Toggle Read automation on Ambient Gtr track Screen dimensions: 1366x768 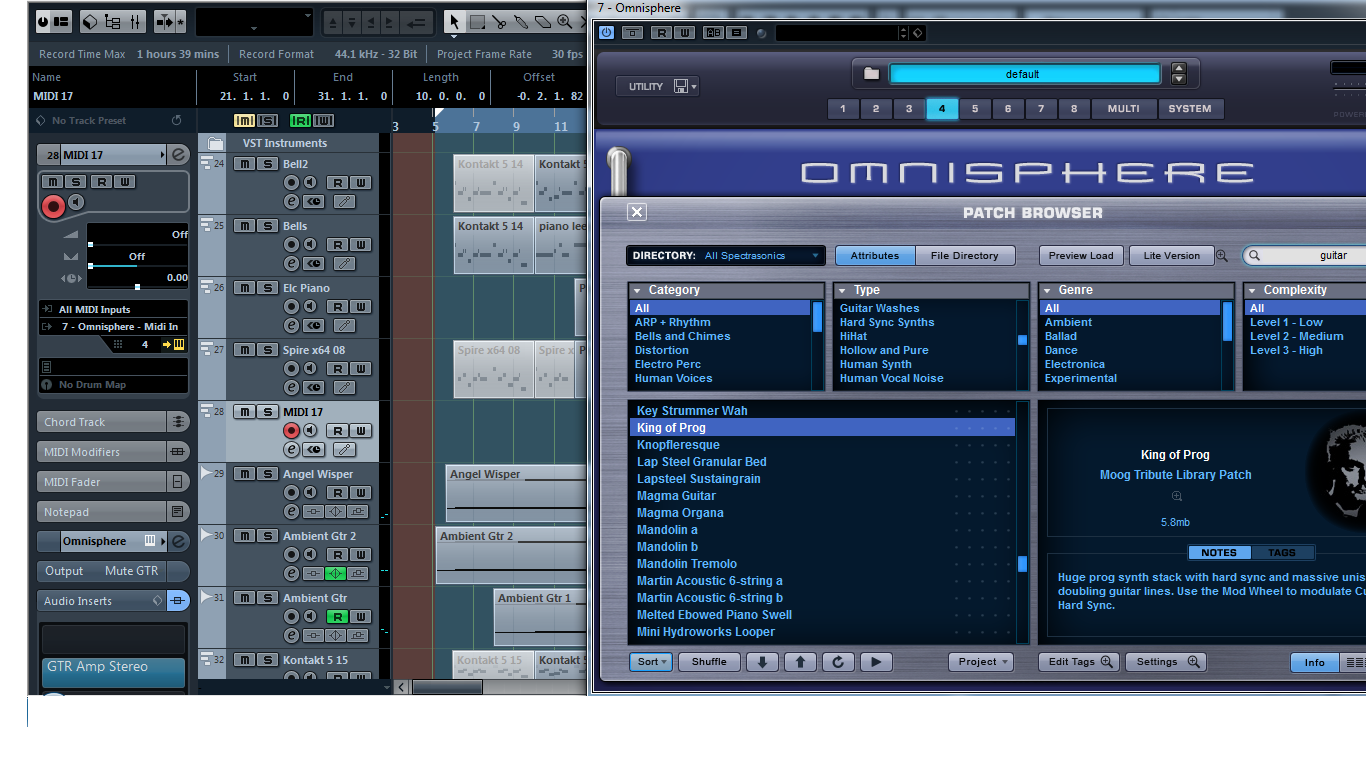(x=338, y=617)
